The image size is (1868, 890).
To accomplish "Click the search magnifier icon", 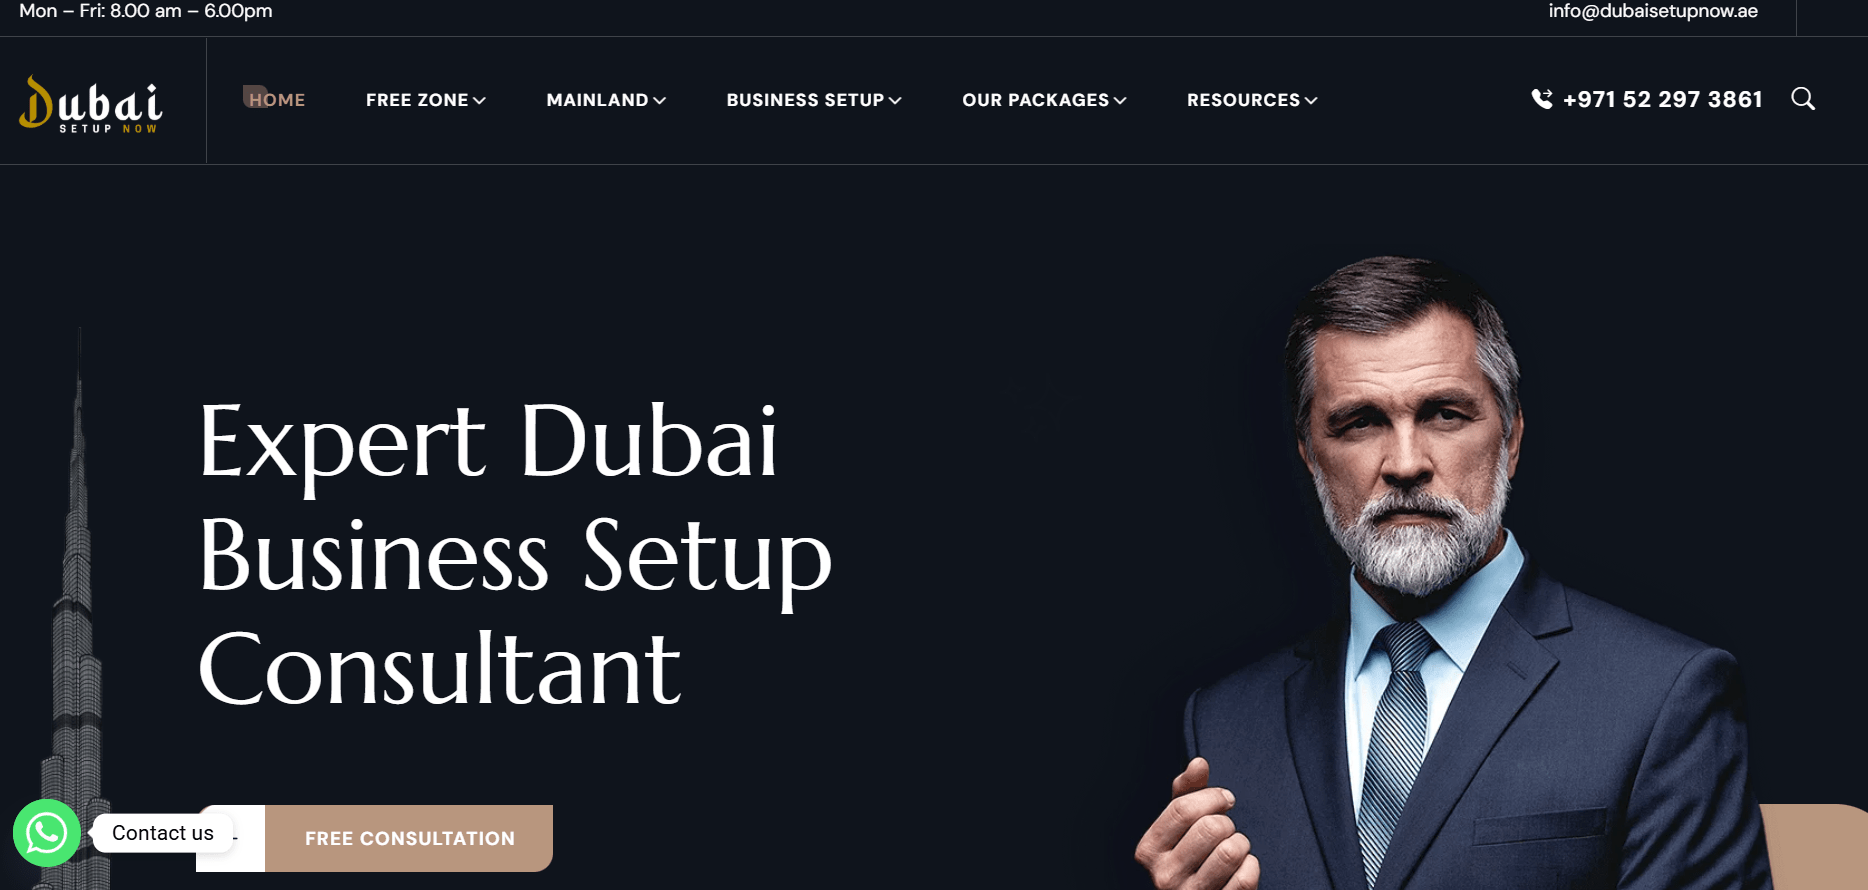I will coord(1803,99).
